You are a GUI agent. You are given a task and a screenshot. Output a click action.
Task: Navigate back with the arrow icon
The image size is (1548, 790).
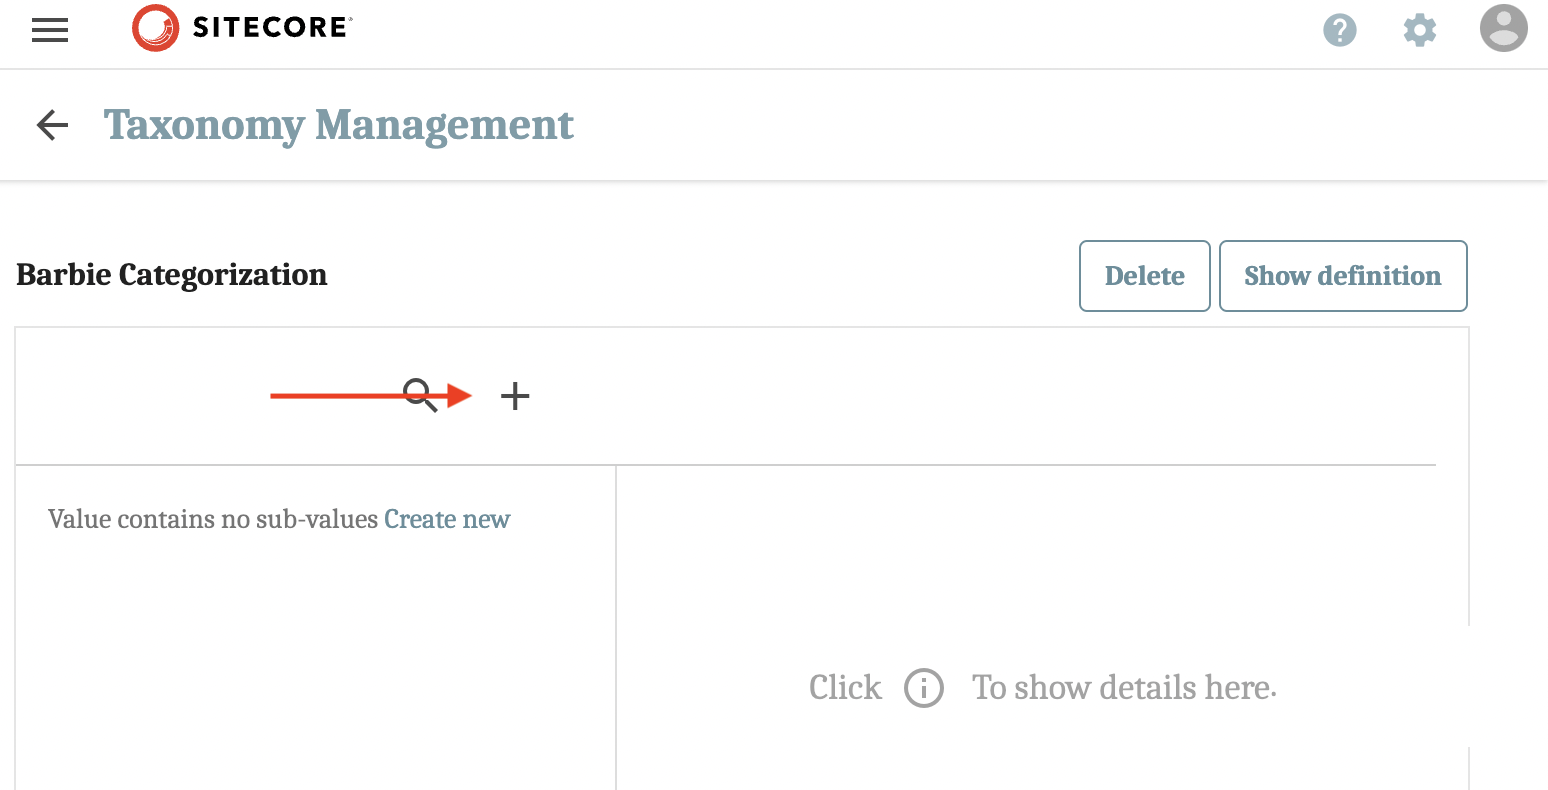51,124
